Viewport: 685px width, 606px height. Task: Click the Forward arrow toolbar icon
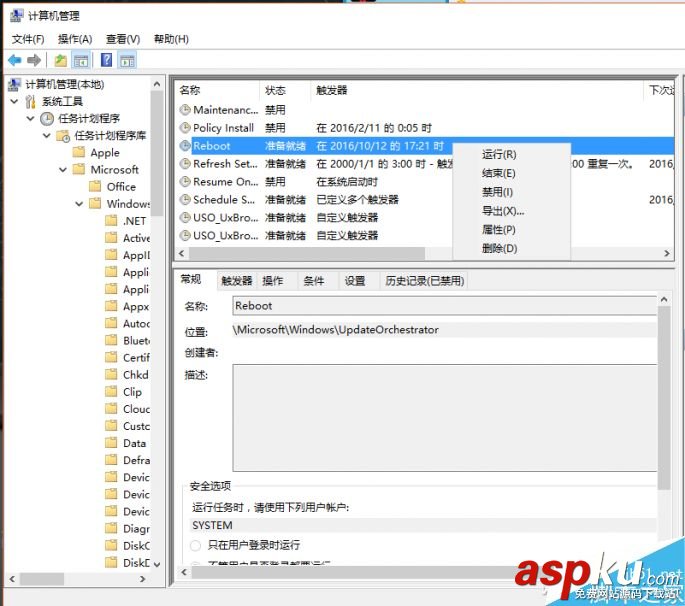(x=34, y=60)
